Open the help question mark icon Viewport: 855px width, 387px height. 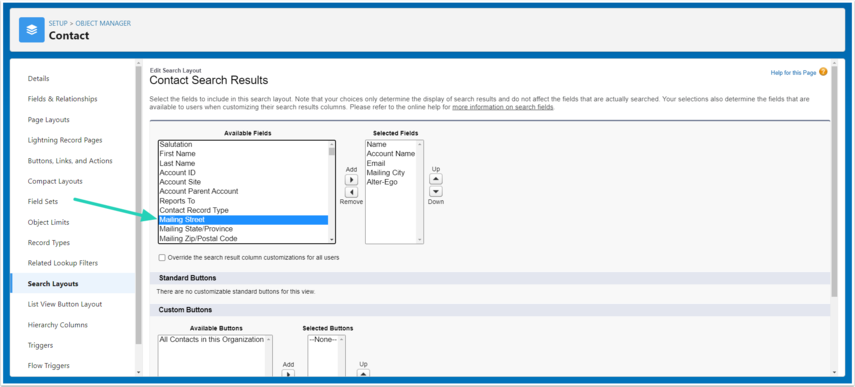(823, 72)
